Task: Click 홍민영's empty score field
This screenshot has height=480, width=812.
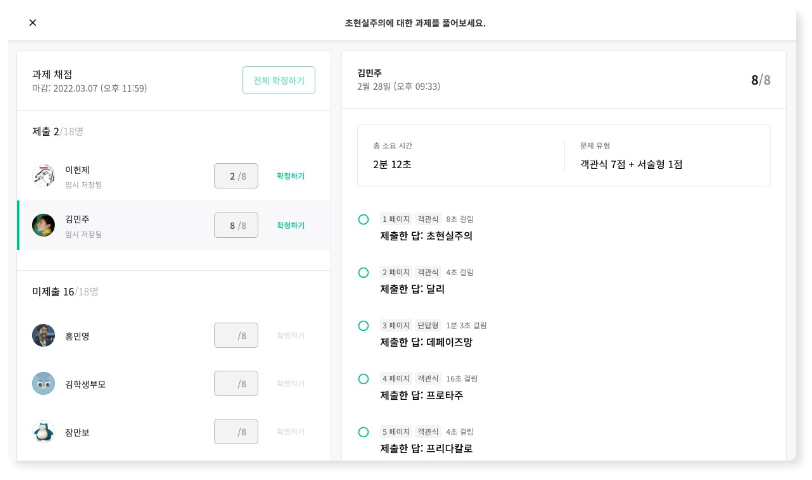Action: [x=236, y=336]
